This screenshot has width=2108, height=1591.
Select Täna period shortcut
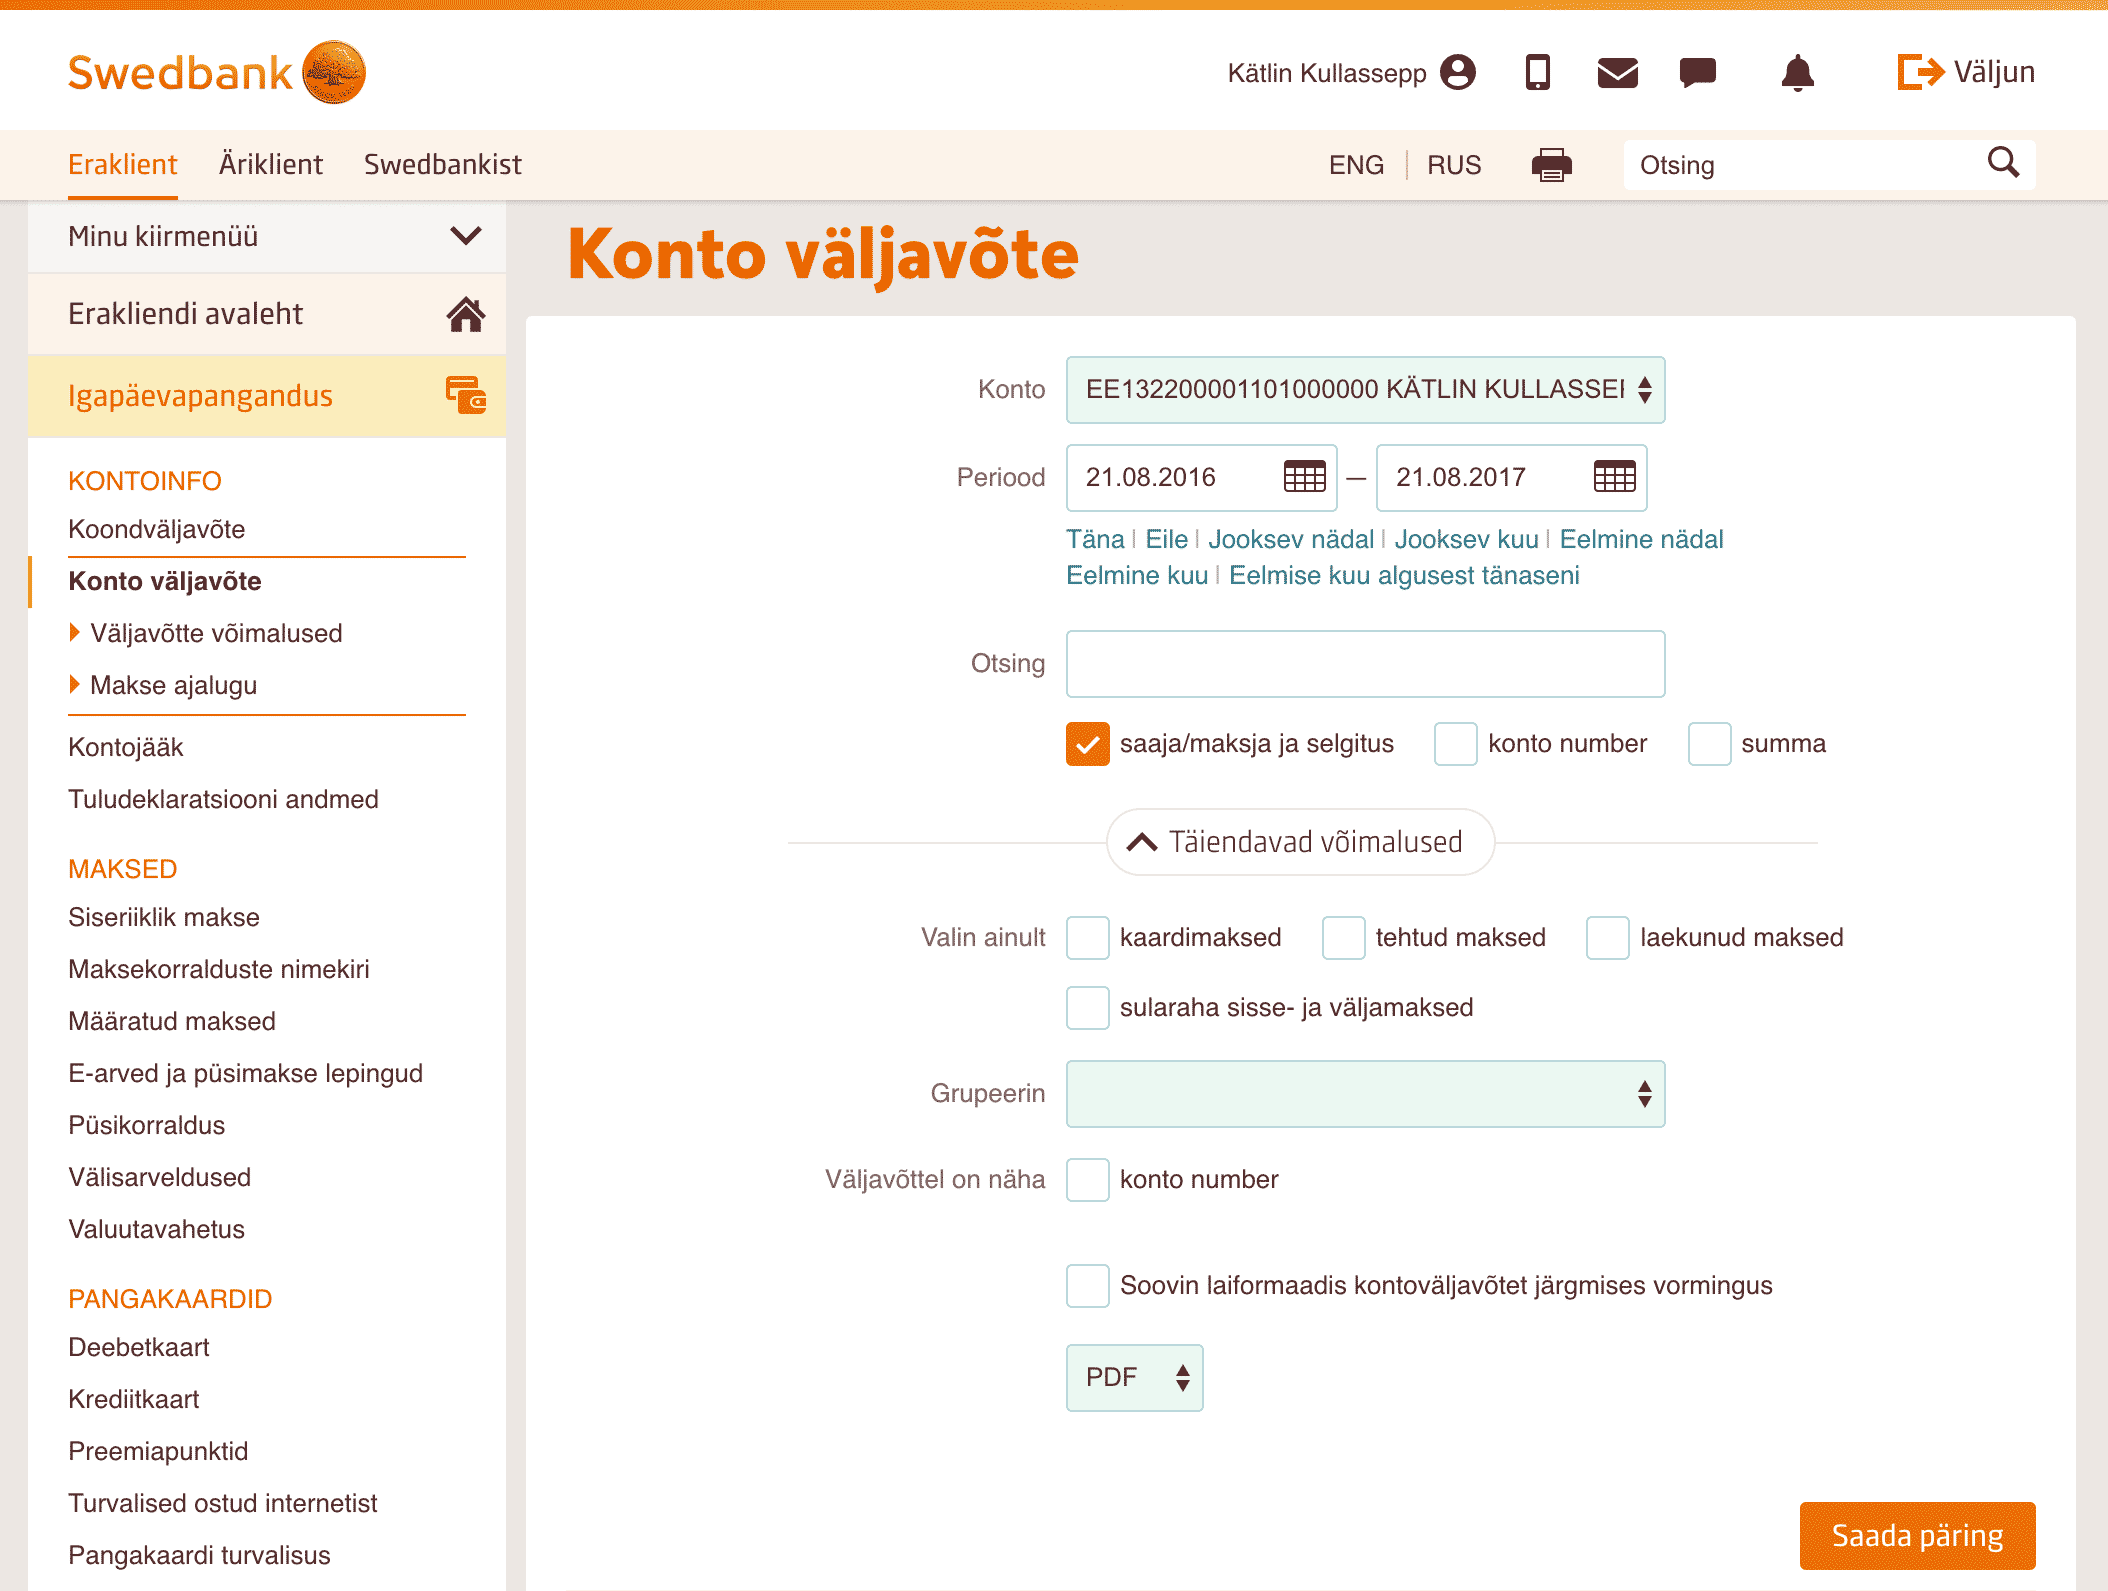1095,539
